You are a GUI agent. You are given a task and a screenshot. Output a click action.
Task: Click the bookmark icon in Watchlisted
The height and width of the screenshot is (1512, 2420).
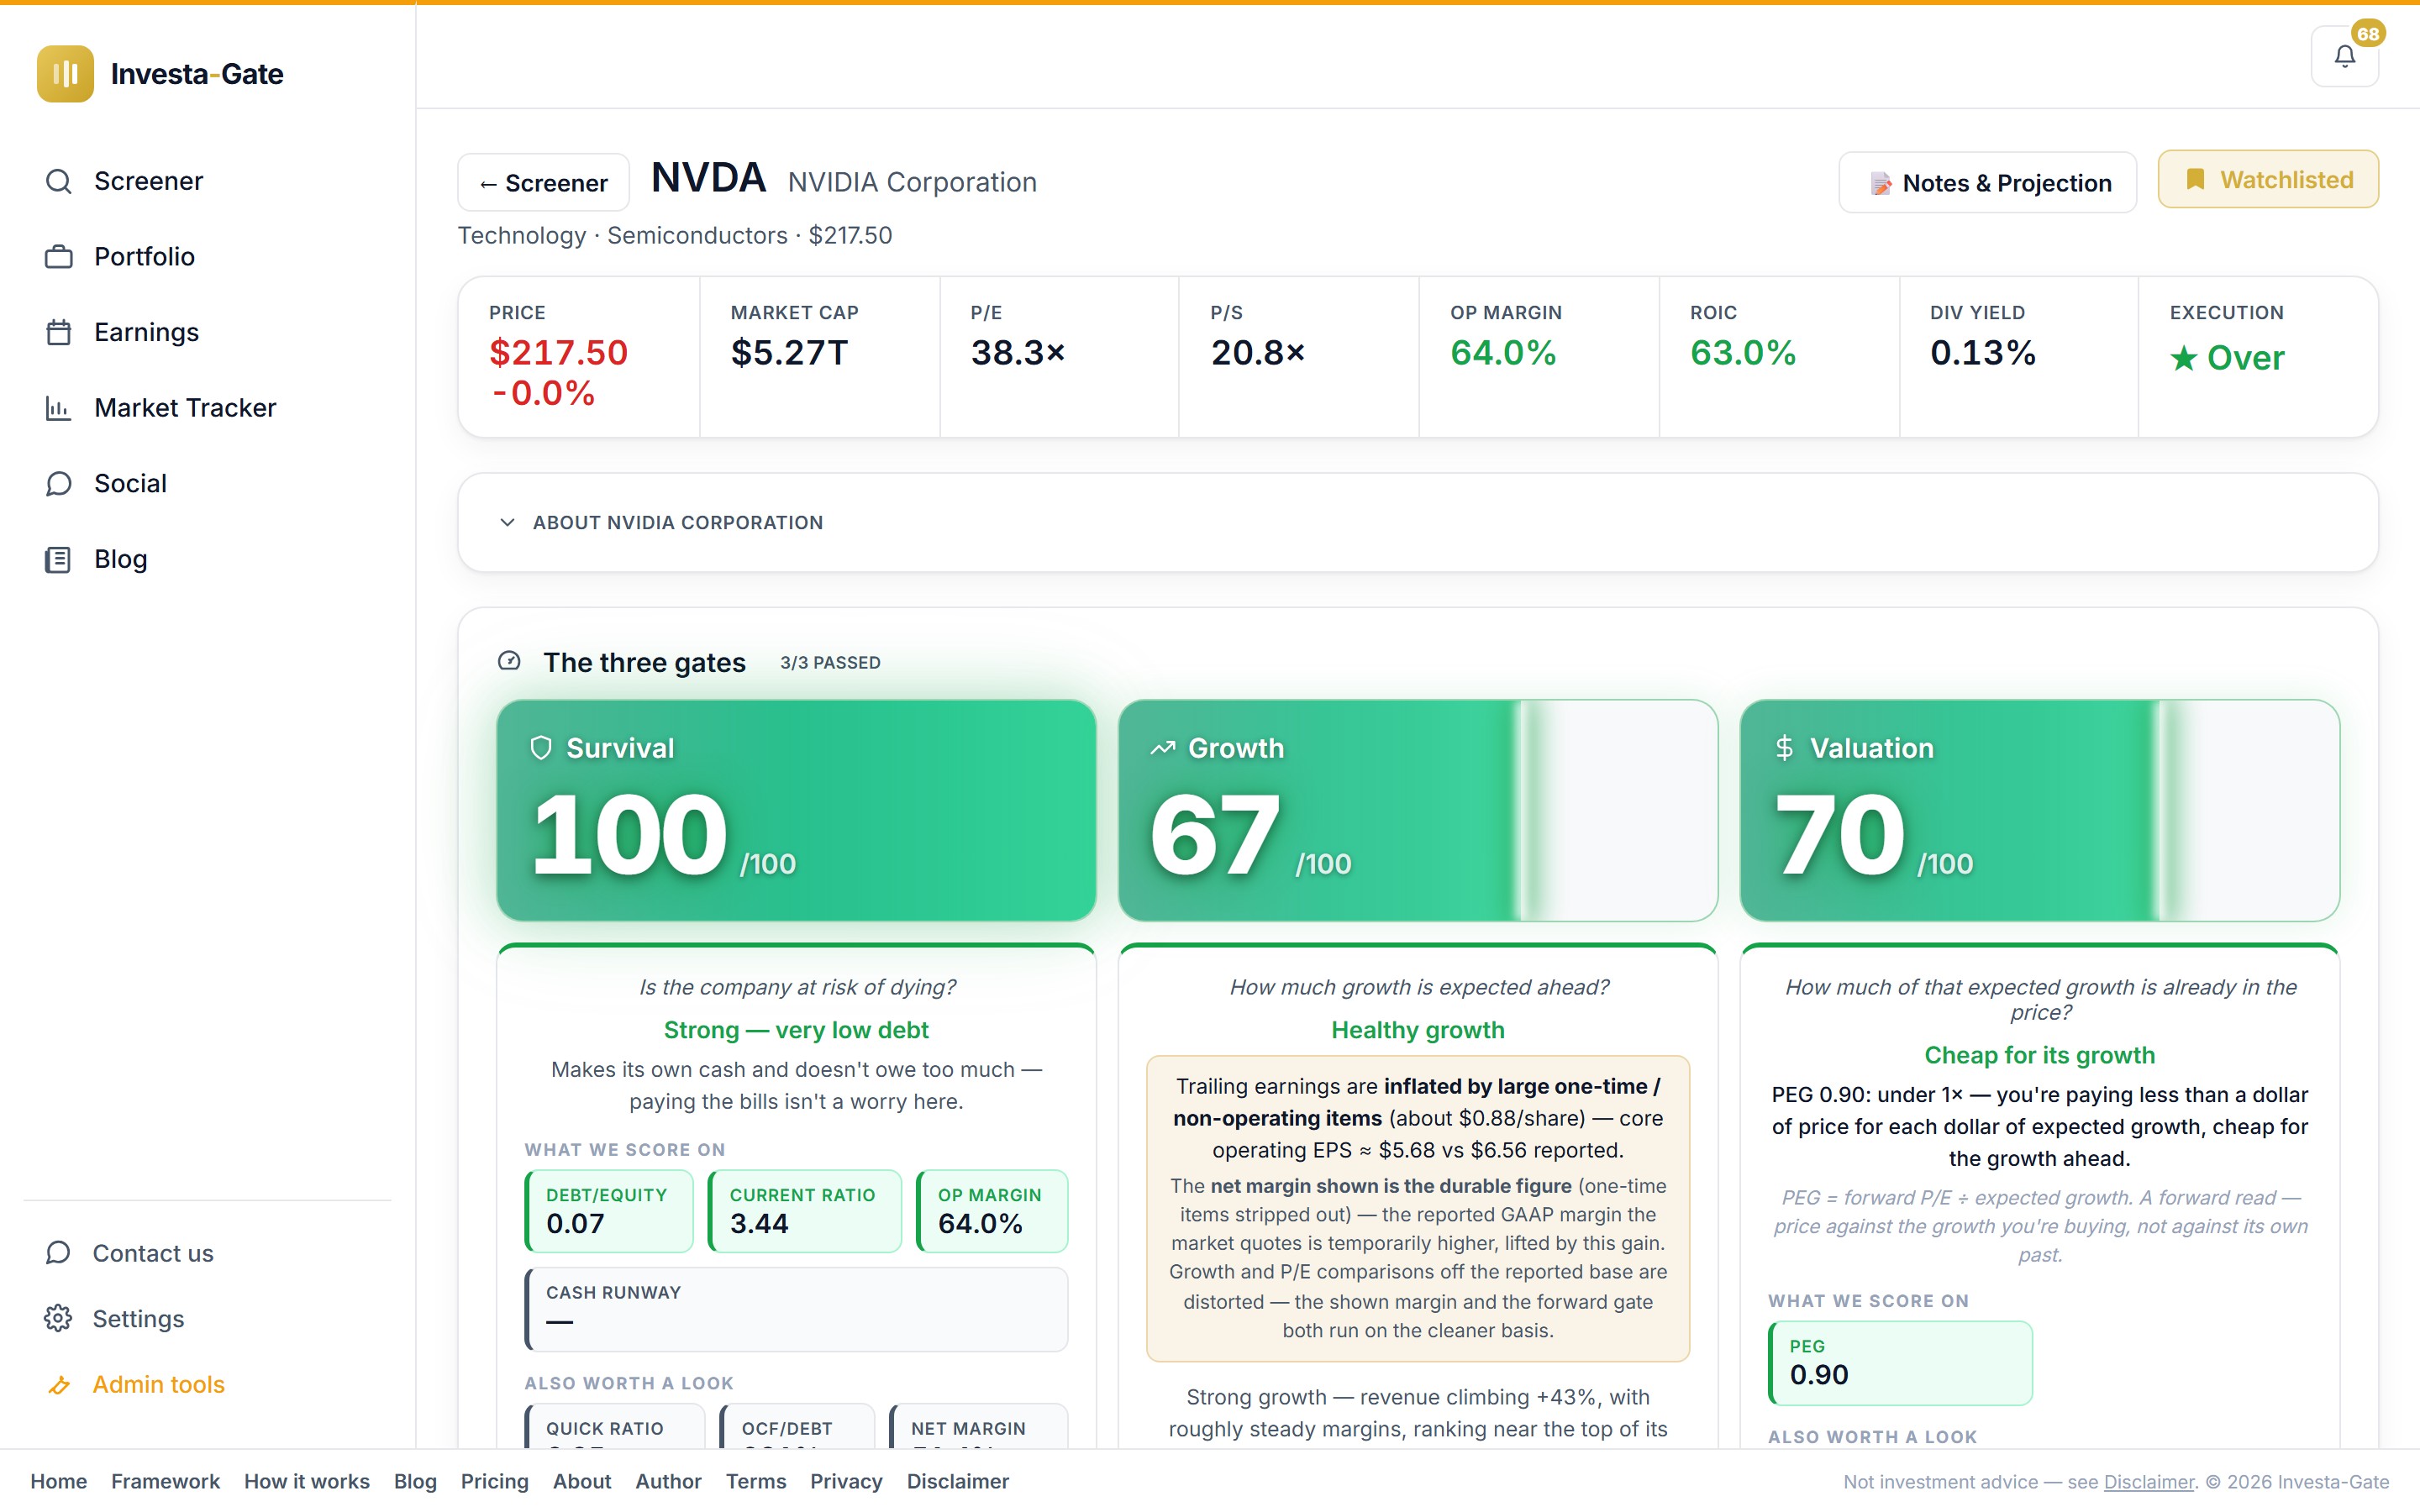pos(2195,180)
